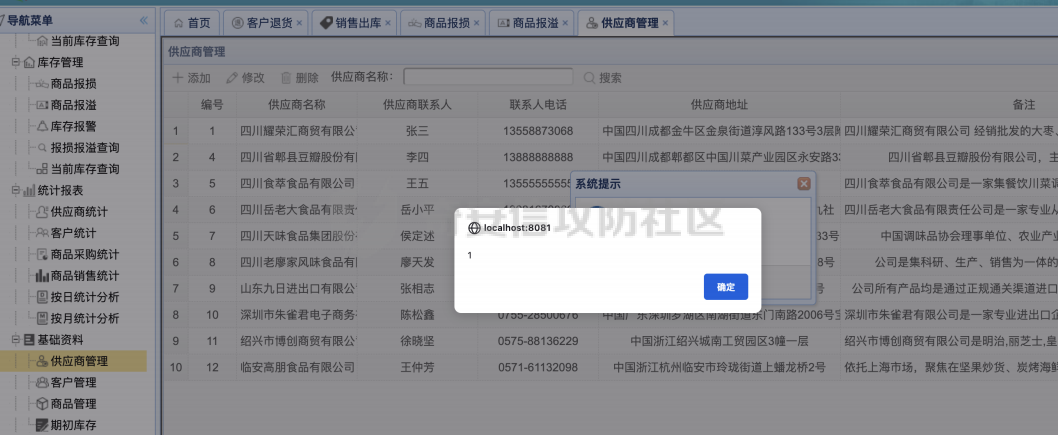Image resolution: width=1058 pixels, height=435 pixels.
Task: Sort by the 供应商联系人 column header
Action: click(418, 105)
